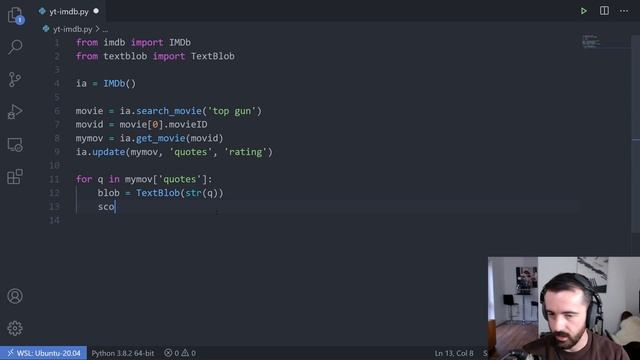Click get_movie on line 8
Screen dimensions: 640x360
[160, 138]
